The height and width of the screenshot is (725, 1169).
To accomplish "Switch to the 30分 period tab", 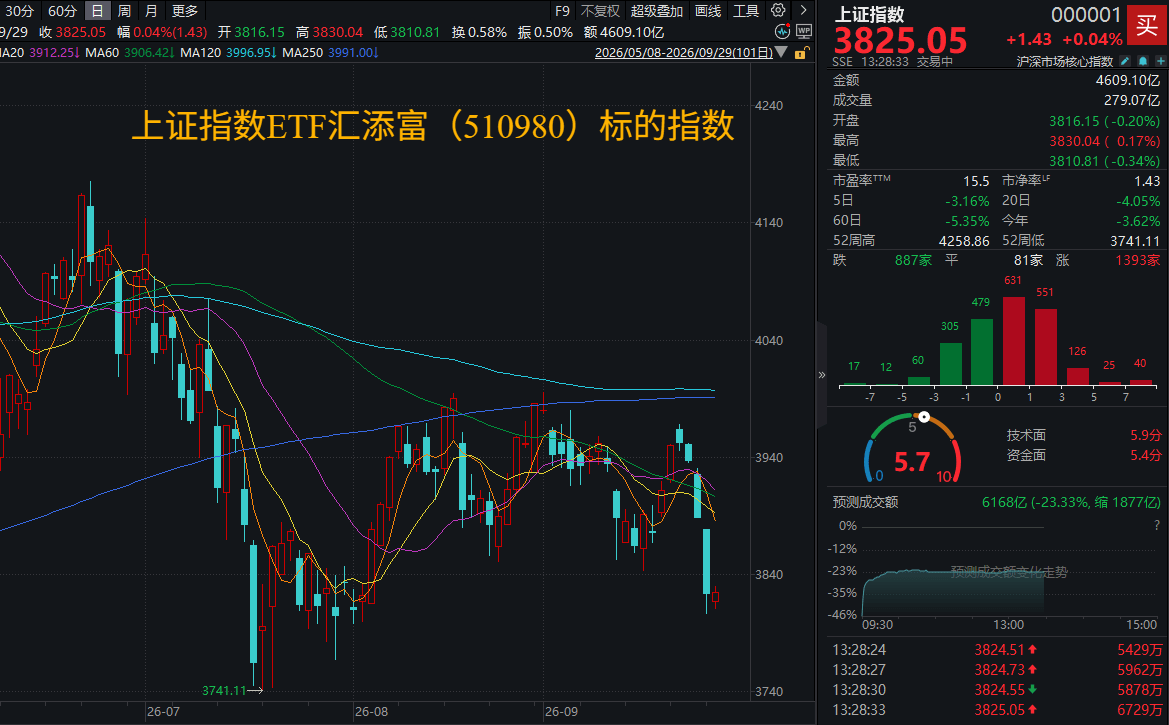I will [19, 10].
